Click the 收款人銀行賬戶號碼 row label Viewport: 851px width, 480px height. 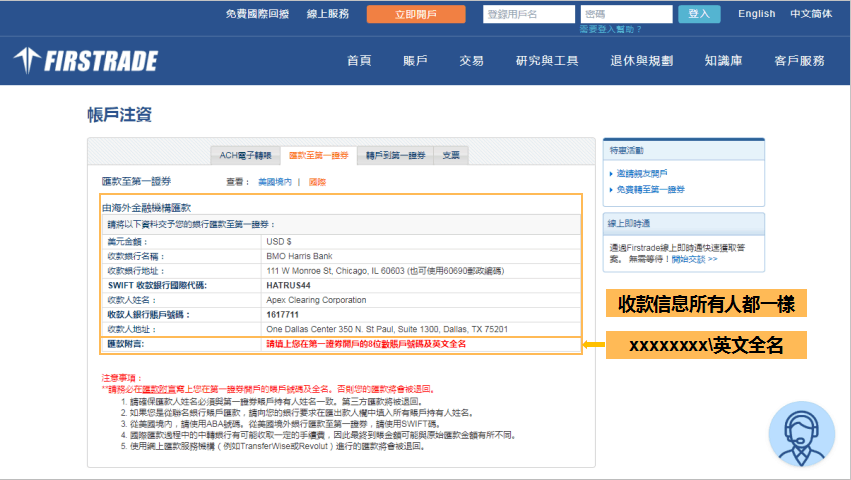tap(148, 315)
